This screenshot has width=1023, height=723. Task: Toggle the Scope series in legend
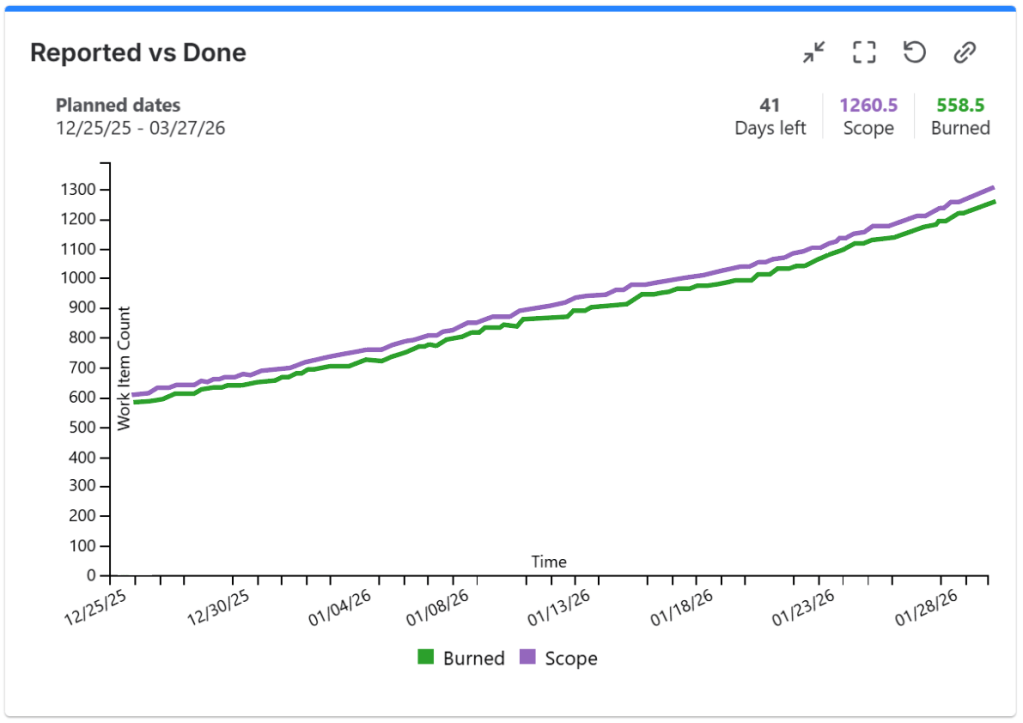coord(570,658)
